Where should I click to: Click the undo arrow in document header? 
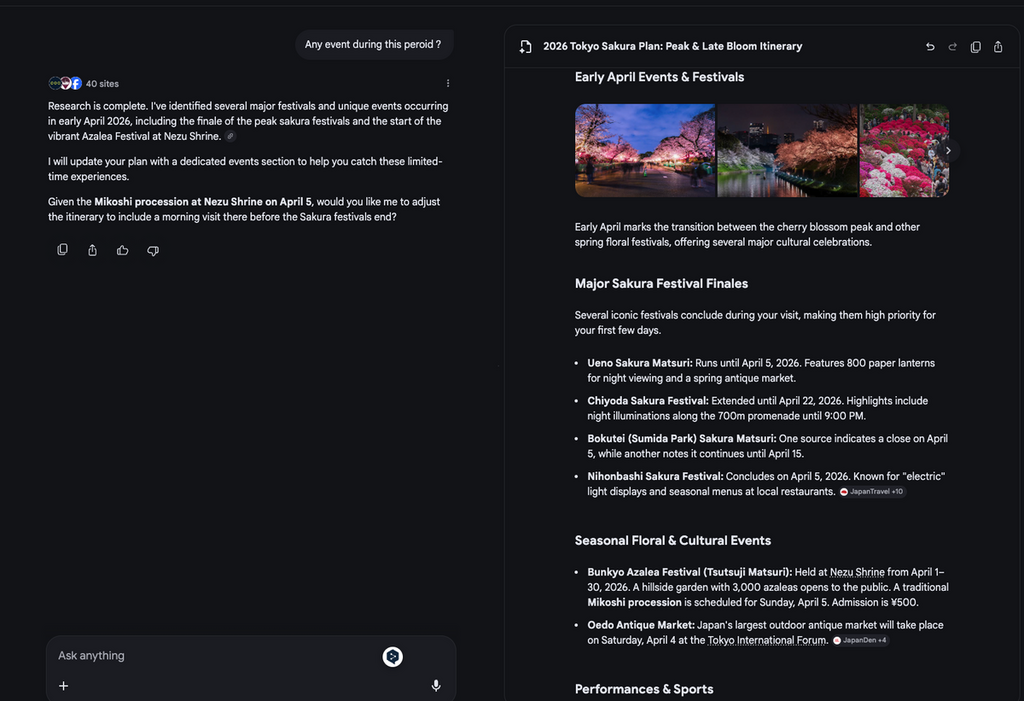click(930, 47)
